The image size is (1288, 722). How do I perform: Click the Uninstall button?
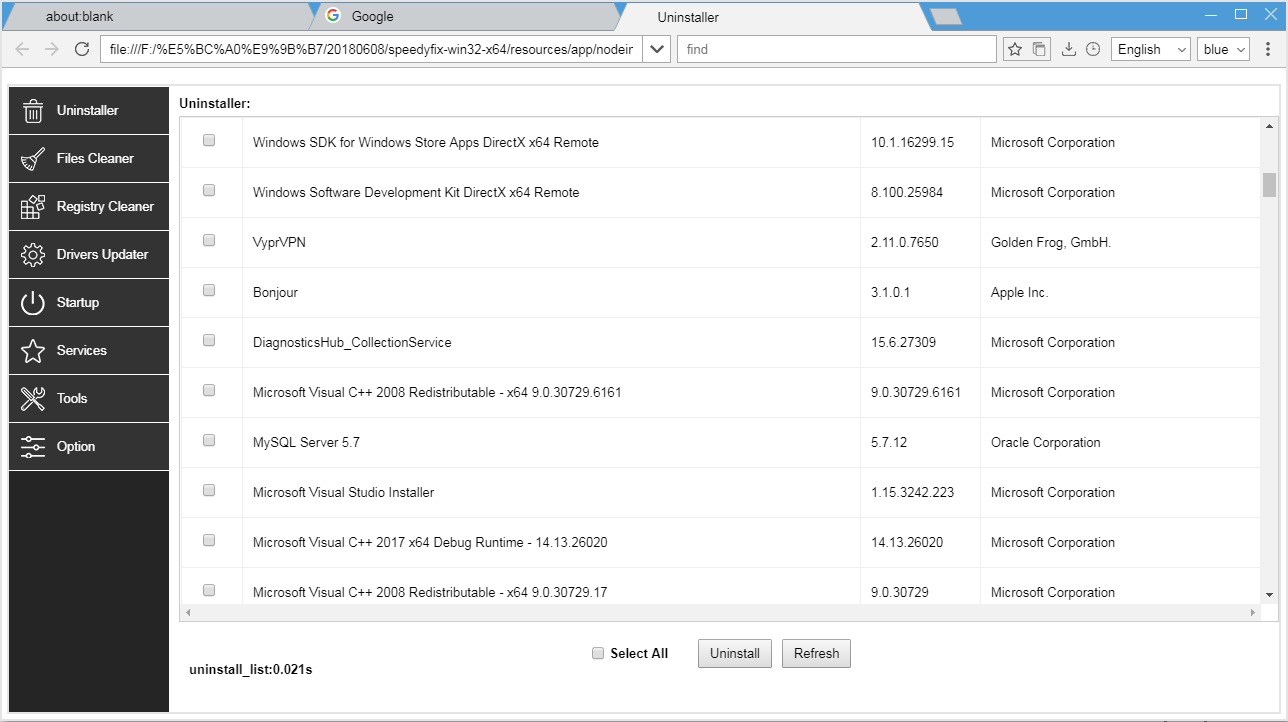click(735, 653)
